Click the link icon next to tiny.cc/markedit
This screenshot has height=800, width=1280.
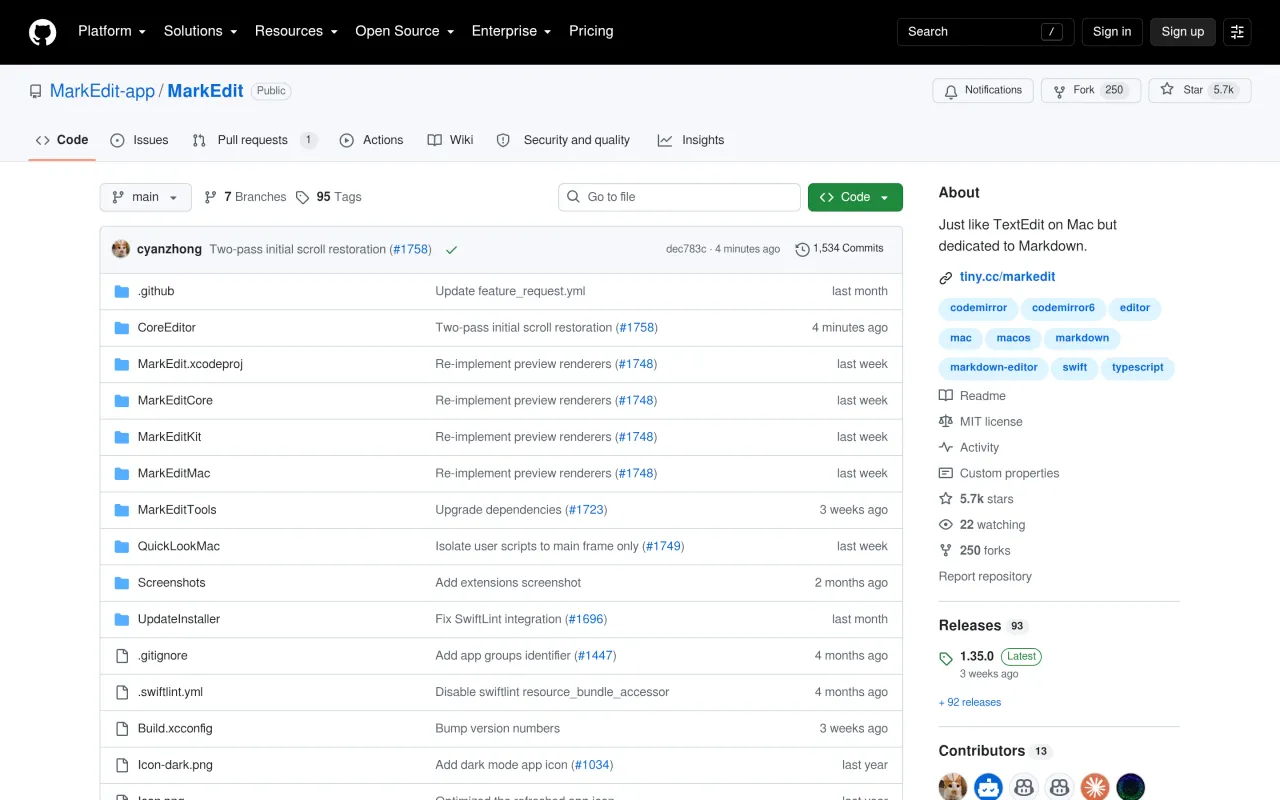tap(946, 278)
